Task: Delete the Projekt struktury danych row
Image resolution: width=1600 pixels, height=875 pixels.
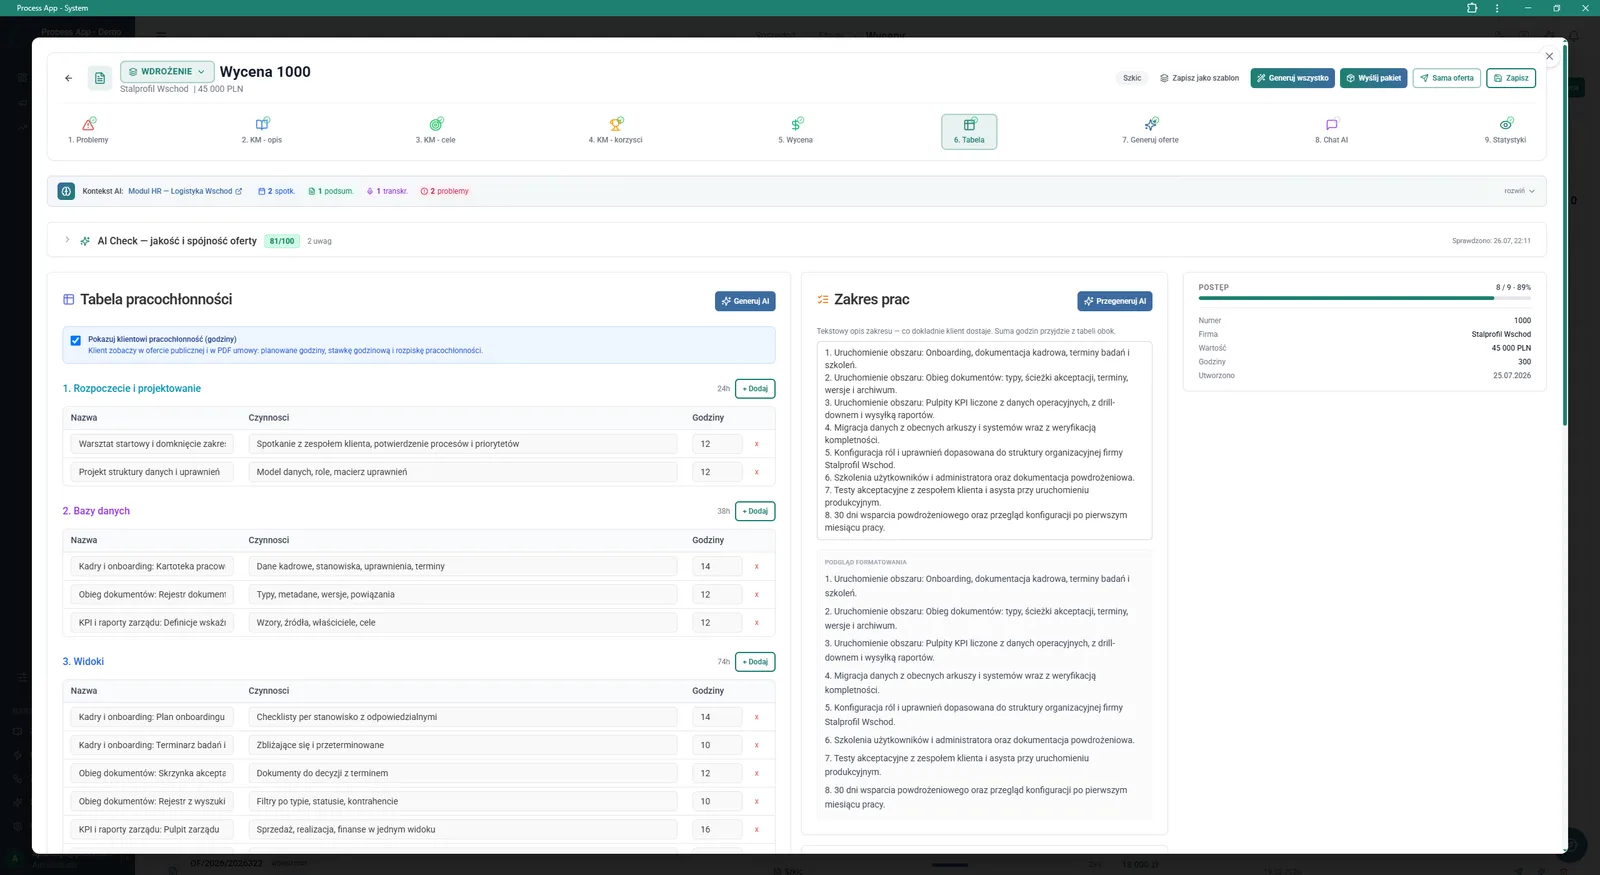Action: [x=756, y=472]
